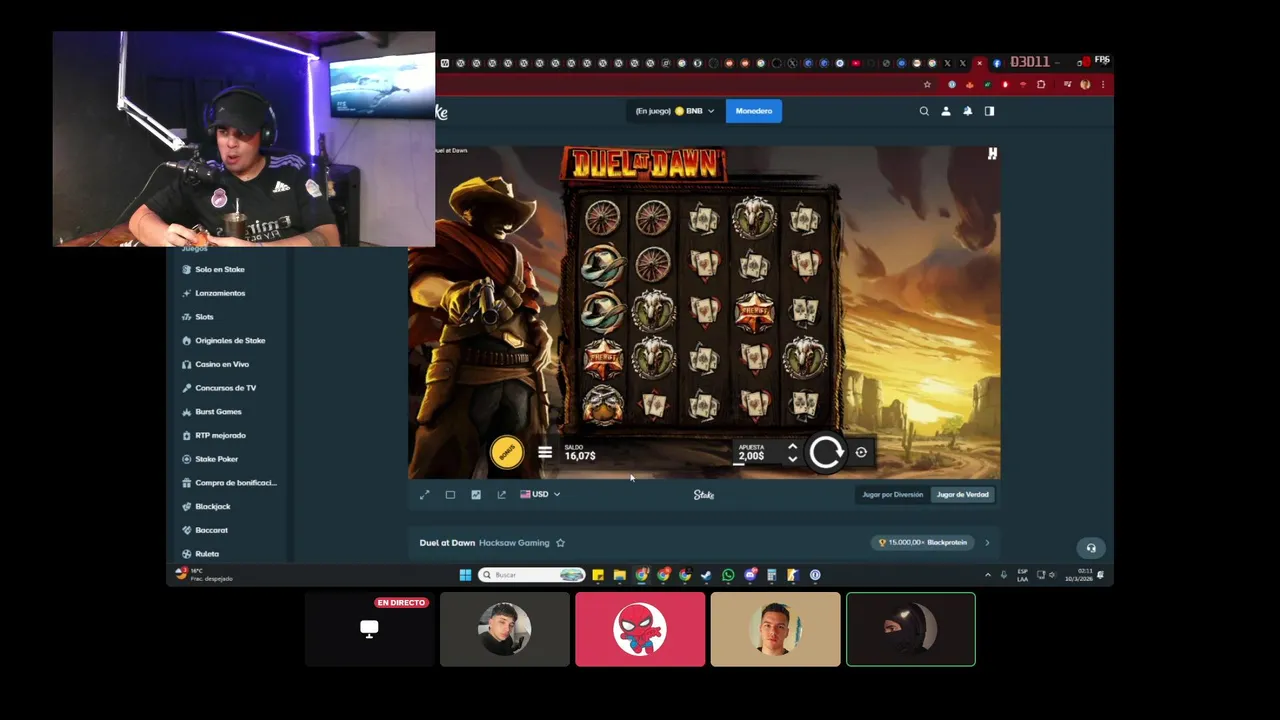The image size is (1280, 720).
Task: Increase the bet with the up arrow
Action: pyautogui.click(x=792, y=447)
